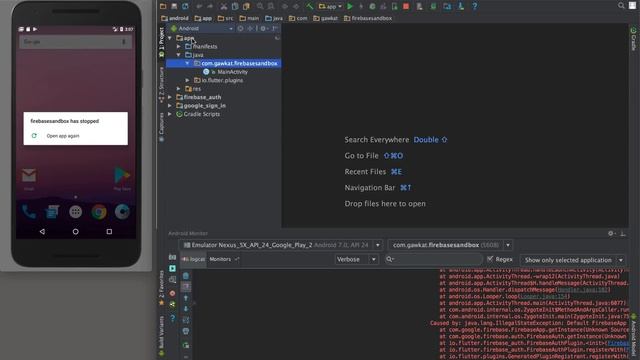Click the screenshot camera icon in Android Monitor

coord(173,257)
